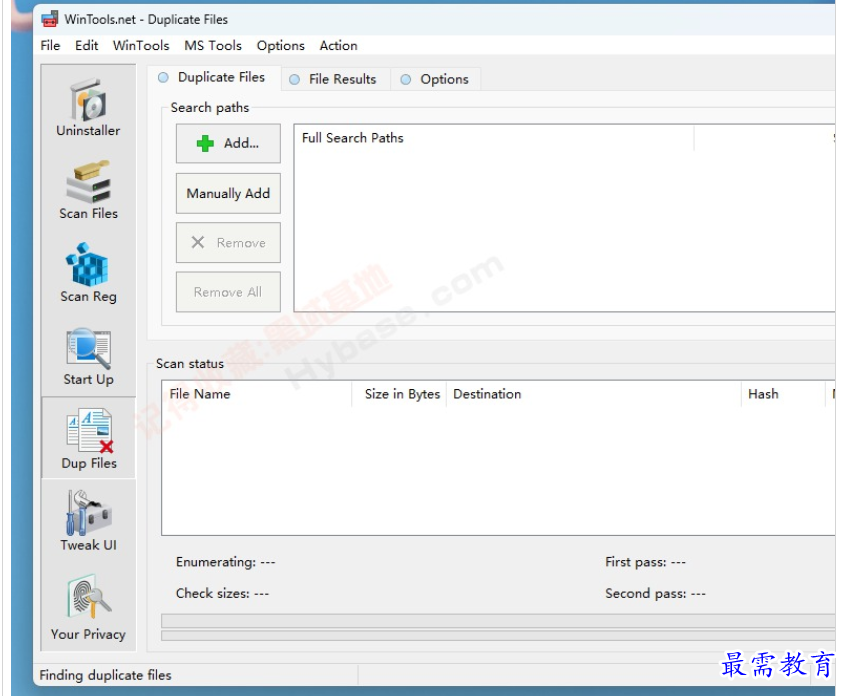Viewport: 843px width, 696px height.
Task: Open the Your Privacy tool
Action: [x=88, y=607]
